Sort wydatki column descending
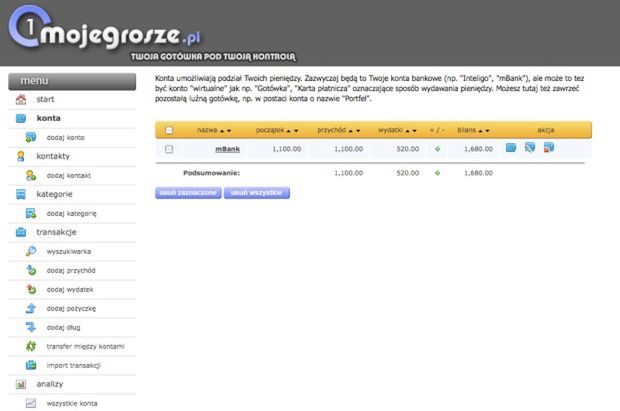Viewport: 620px width, 411px height. pos(414,131)
